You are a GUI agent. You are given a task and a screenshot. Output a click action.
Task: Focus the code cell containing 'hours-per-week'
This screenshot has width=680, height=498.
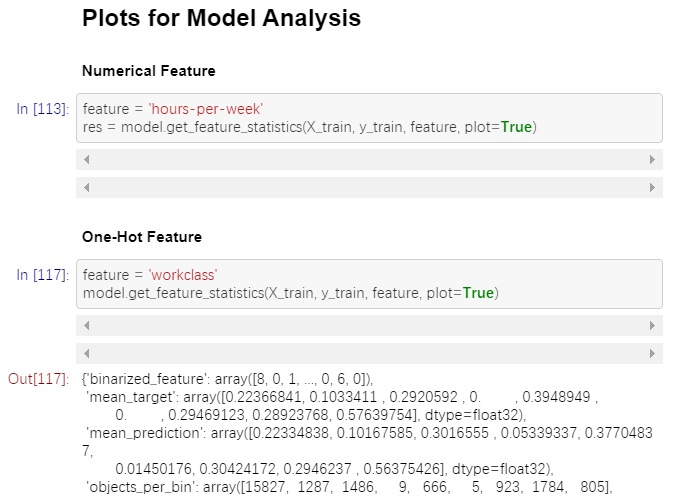(369, 118)
